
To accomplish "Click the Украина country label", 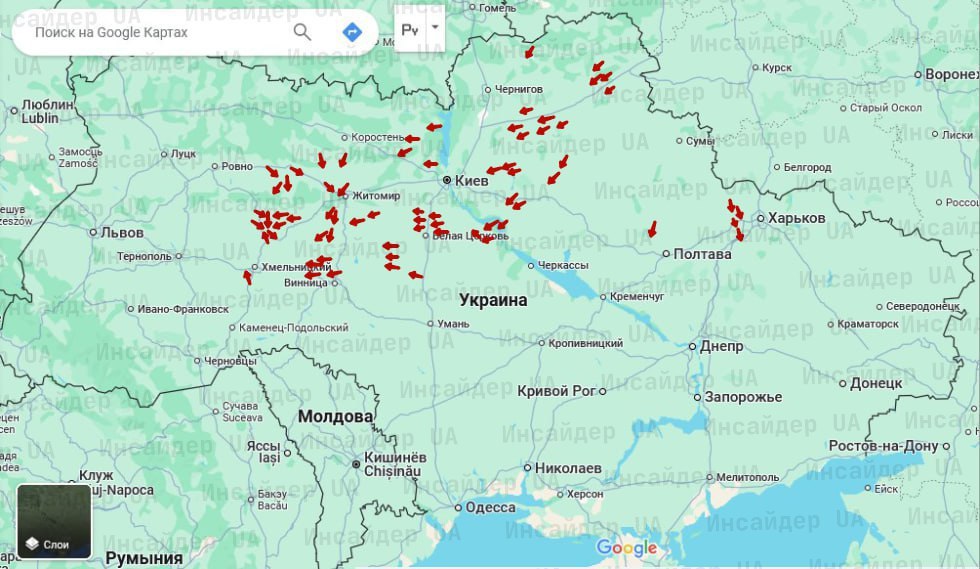I will click(x=493, y=300).
